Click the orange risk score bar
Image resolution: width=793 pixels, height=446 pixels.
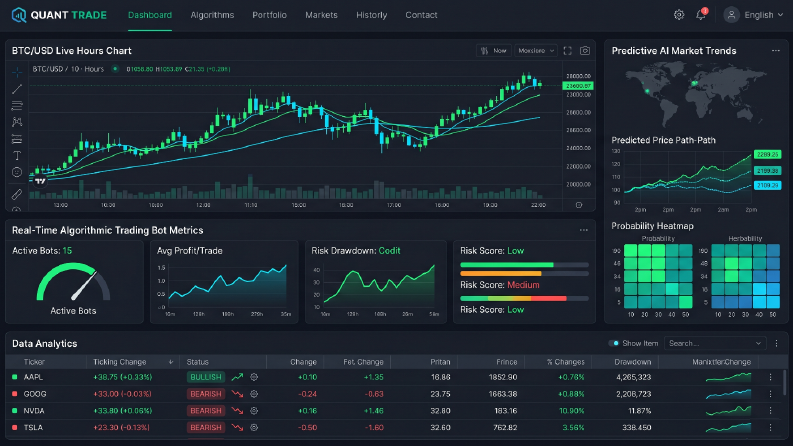[x=524, y=274]
